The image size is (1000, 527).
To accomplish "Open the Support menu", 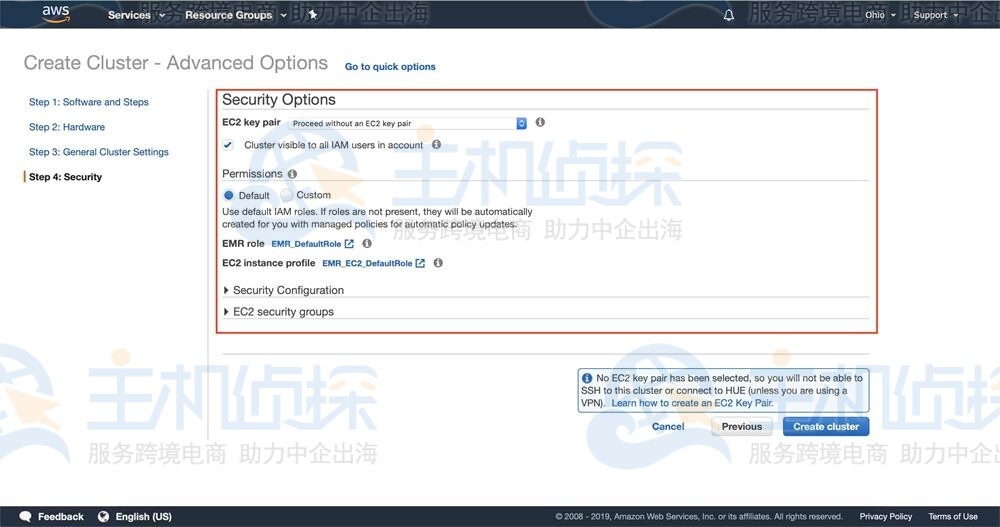I will [x=936, y=15].
